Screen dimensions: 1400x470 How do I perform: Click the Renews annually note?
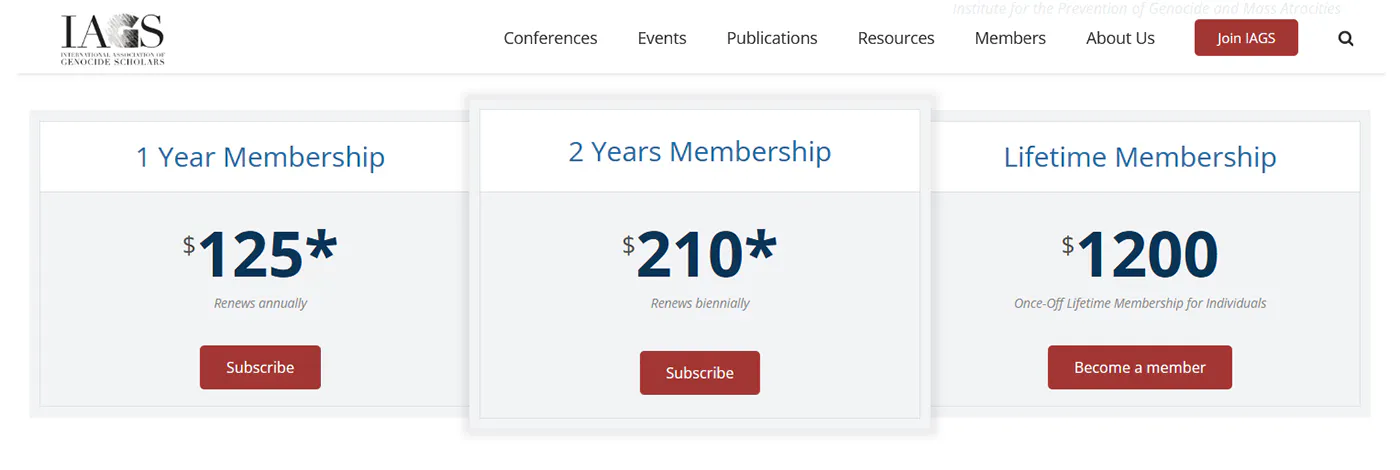click(x=260, y=303)
